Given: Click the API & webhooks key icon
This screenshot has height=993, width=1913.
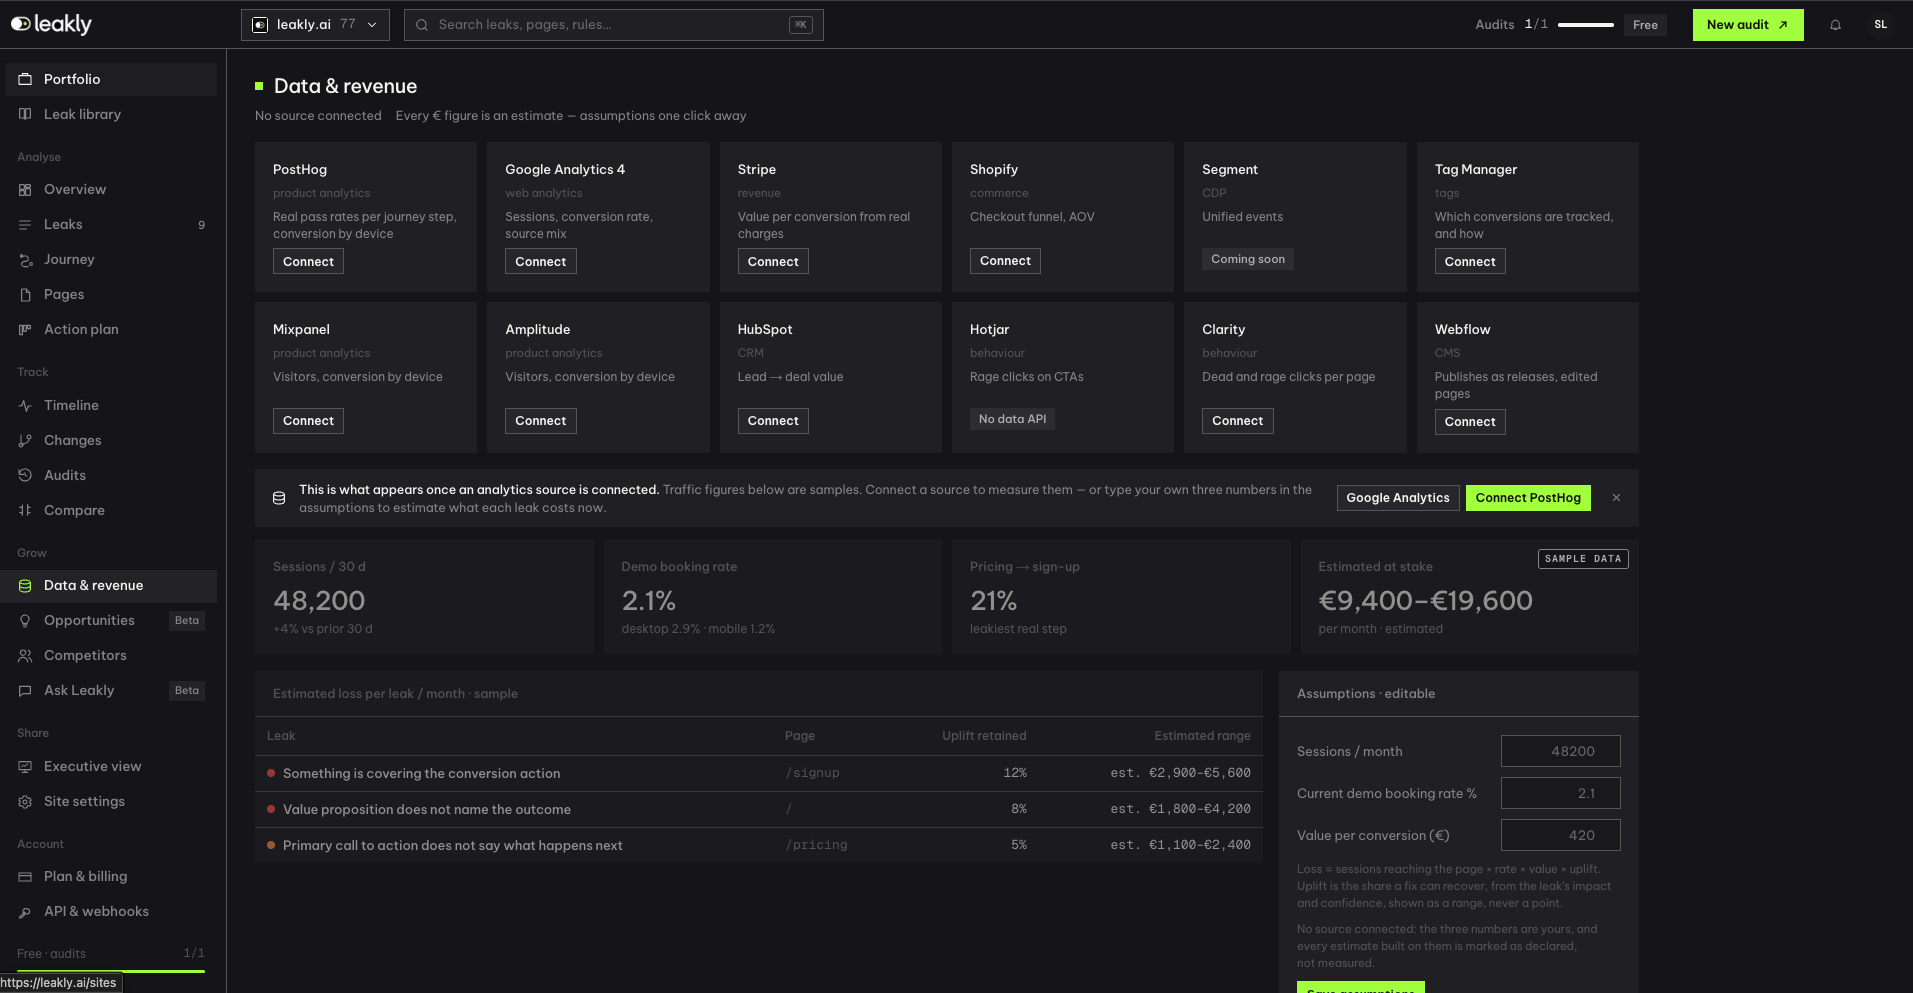Looking at the screenshot, I should (25, 911).
